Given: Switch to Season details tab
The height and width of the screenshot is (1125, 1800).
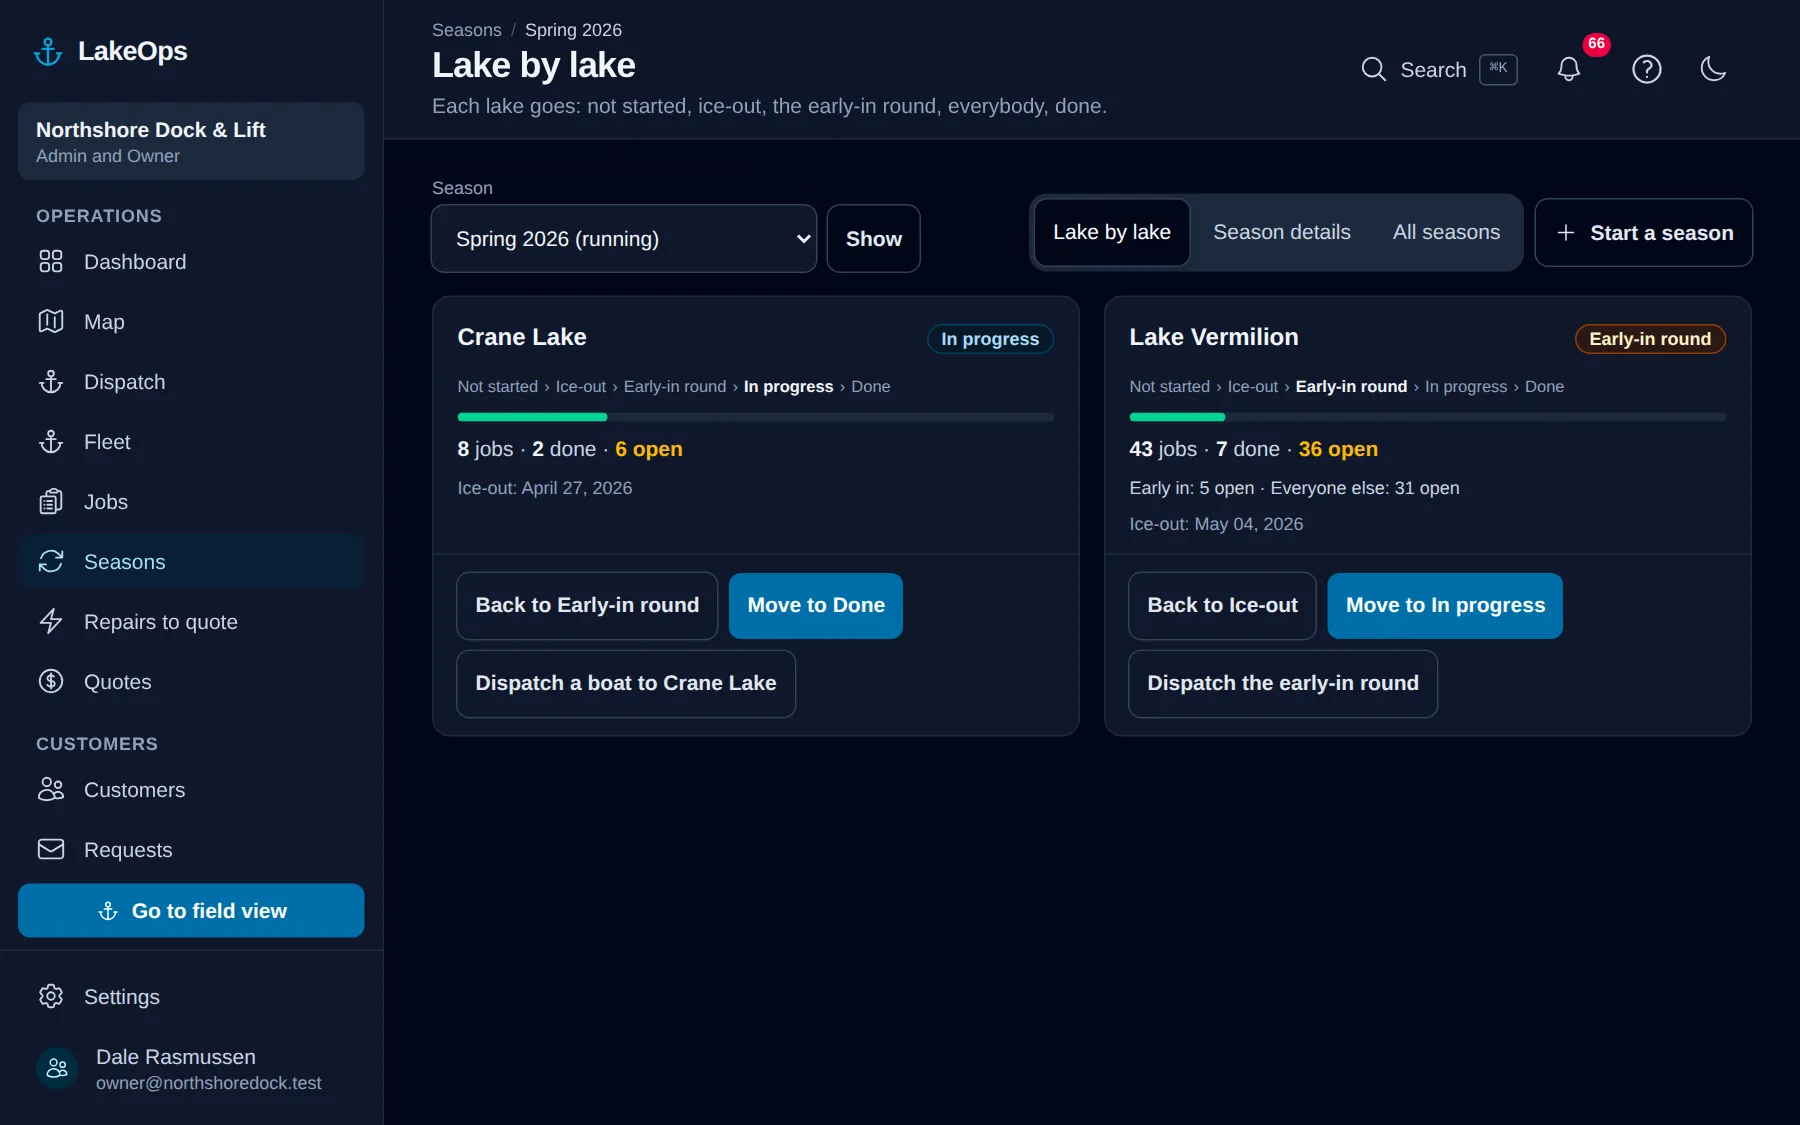Looking at the screenshot, I should [1282, 233].
